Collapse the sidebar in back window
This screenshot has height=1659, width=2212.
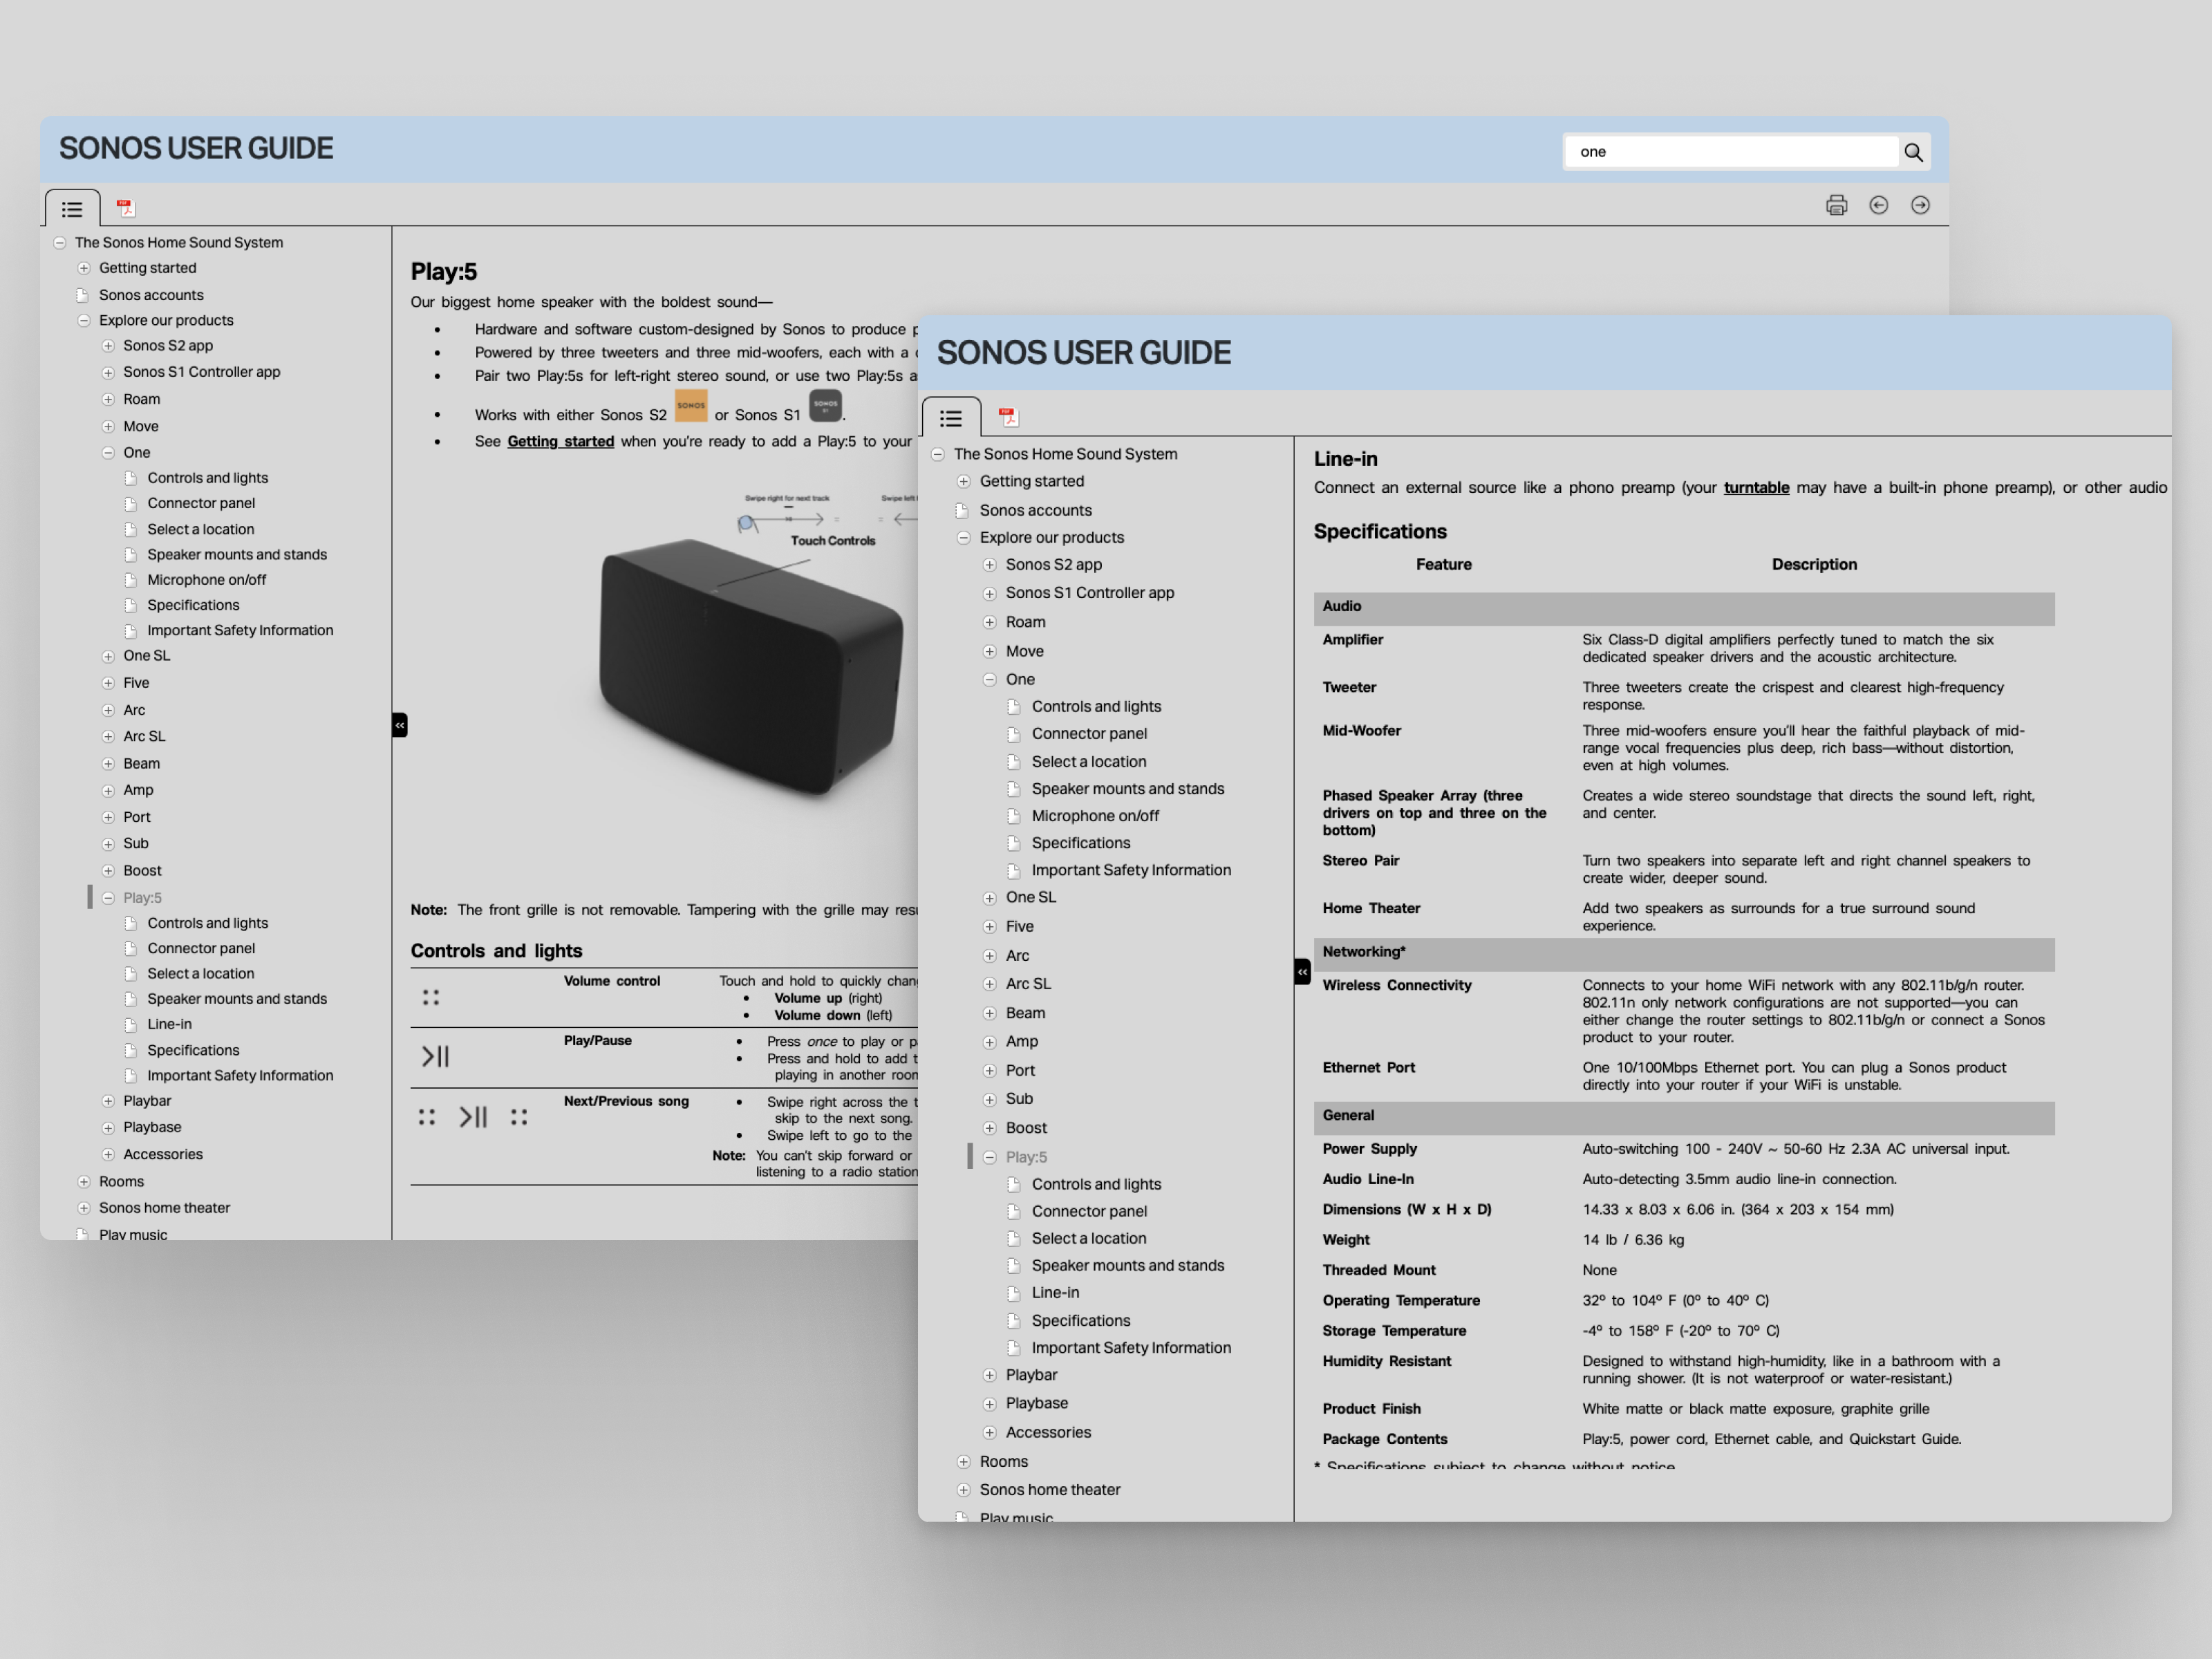400,725
